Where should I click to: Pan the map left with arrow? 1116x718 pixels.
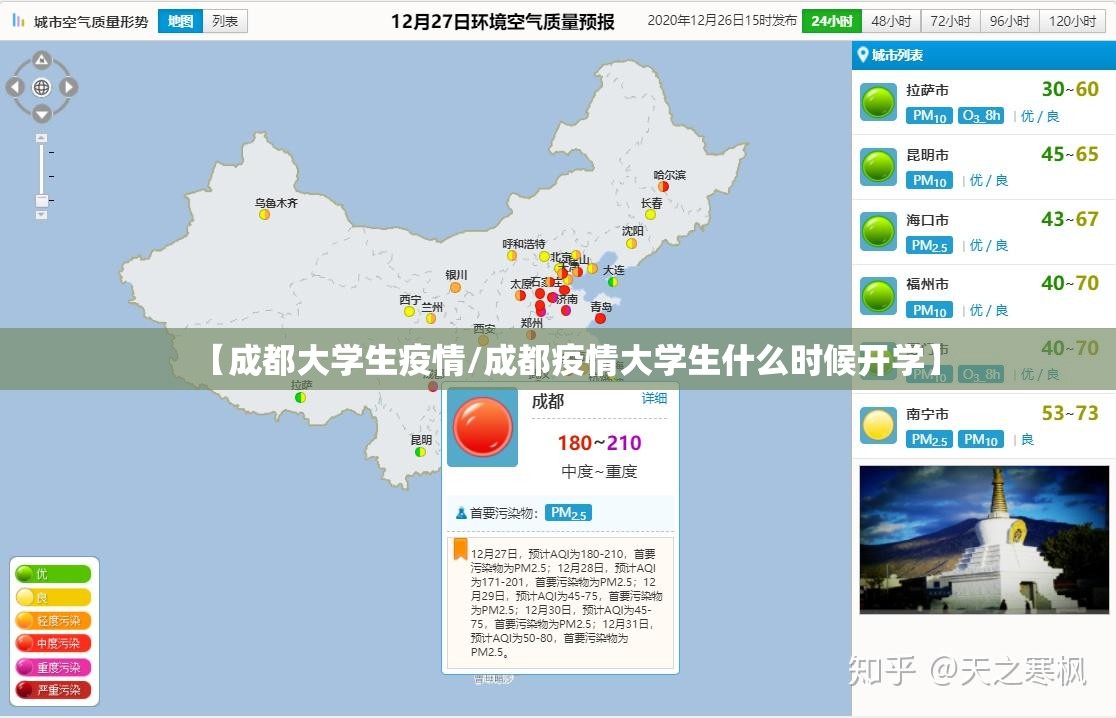(x=15, y=87)
